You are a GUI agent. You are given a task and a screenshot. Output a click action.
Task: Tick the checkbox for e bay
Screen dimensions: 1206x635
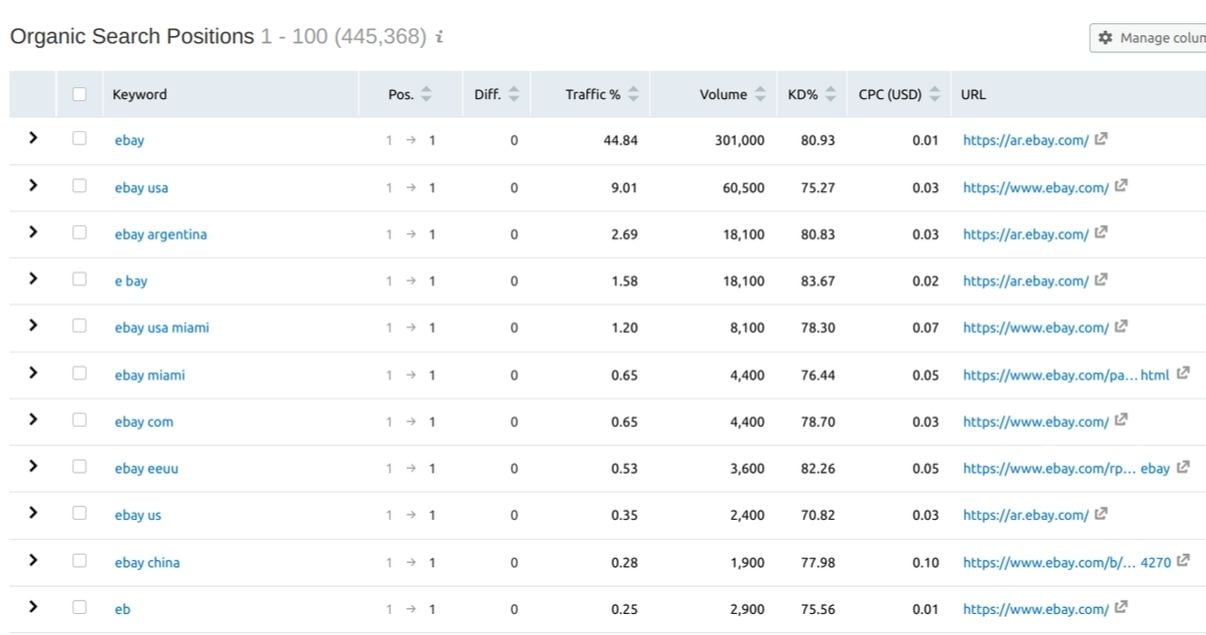pyautogui.click(x=80, y=280)
